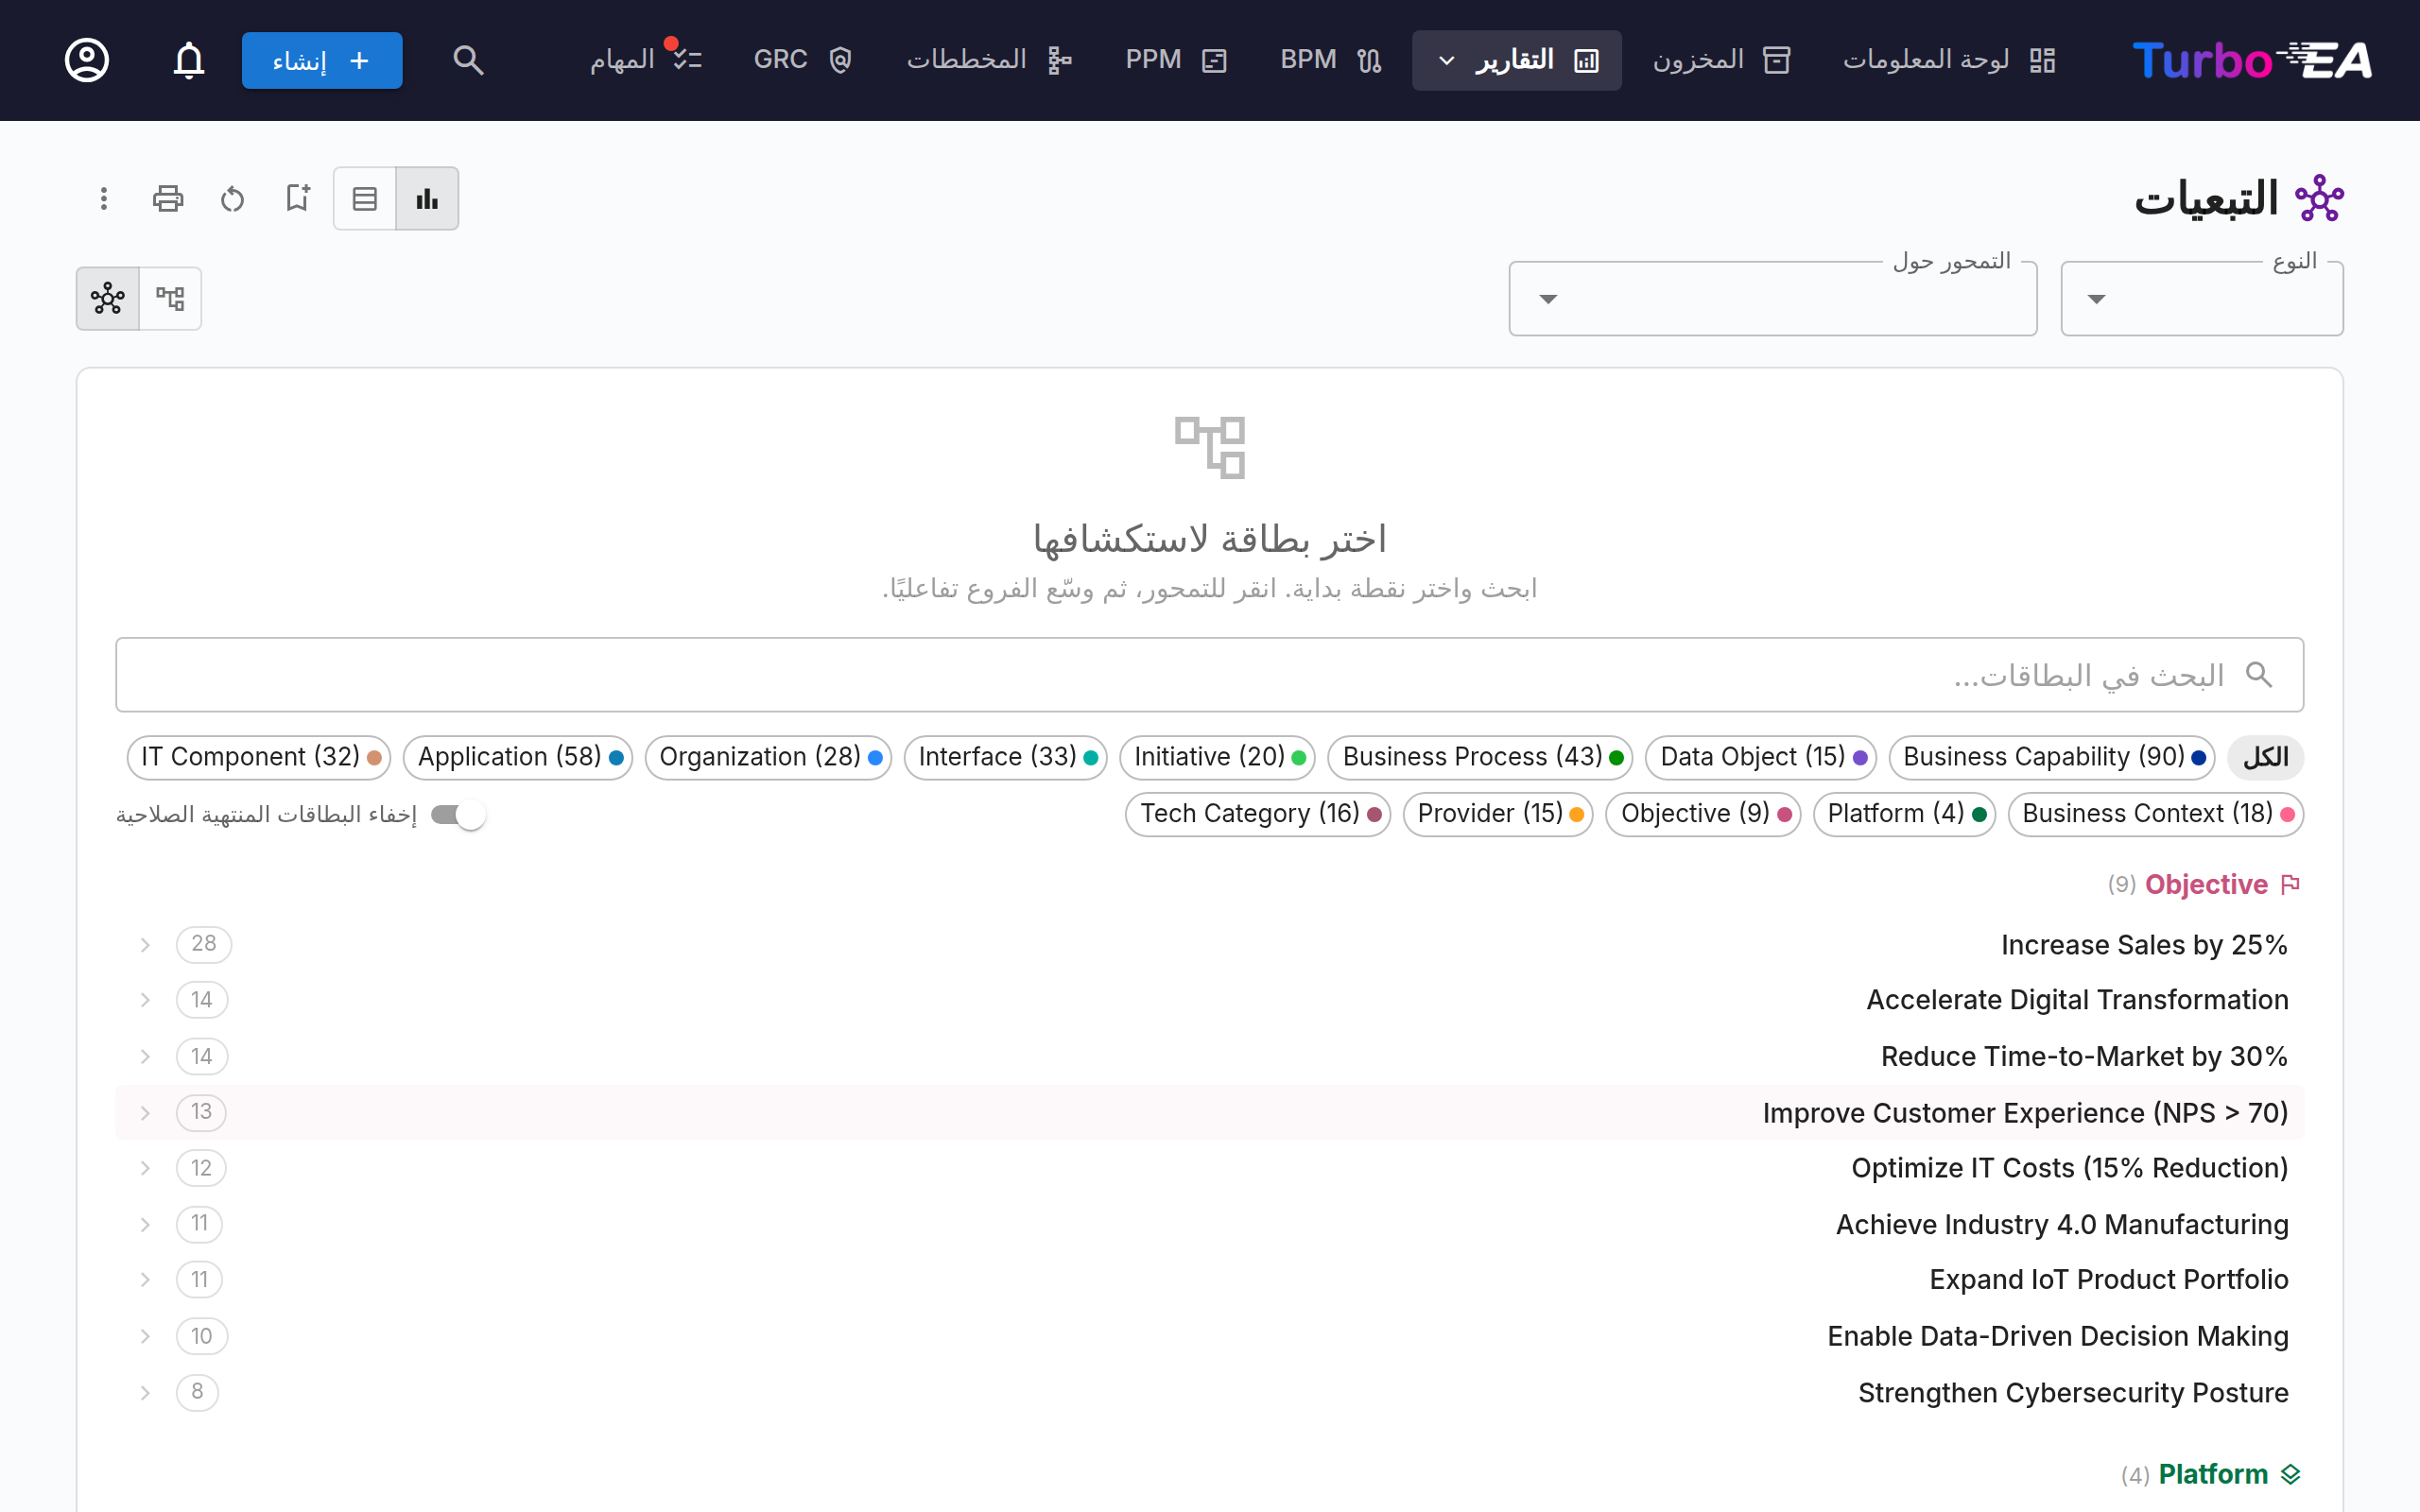Expand chevron on Achieve Industry 4.0 row
2420x1512 pixels.
[x=145, y=1224]
